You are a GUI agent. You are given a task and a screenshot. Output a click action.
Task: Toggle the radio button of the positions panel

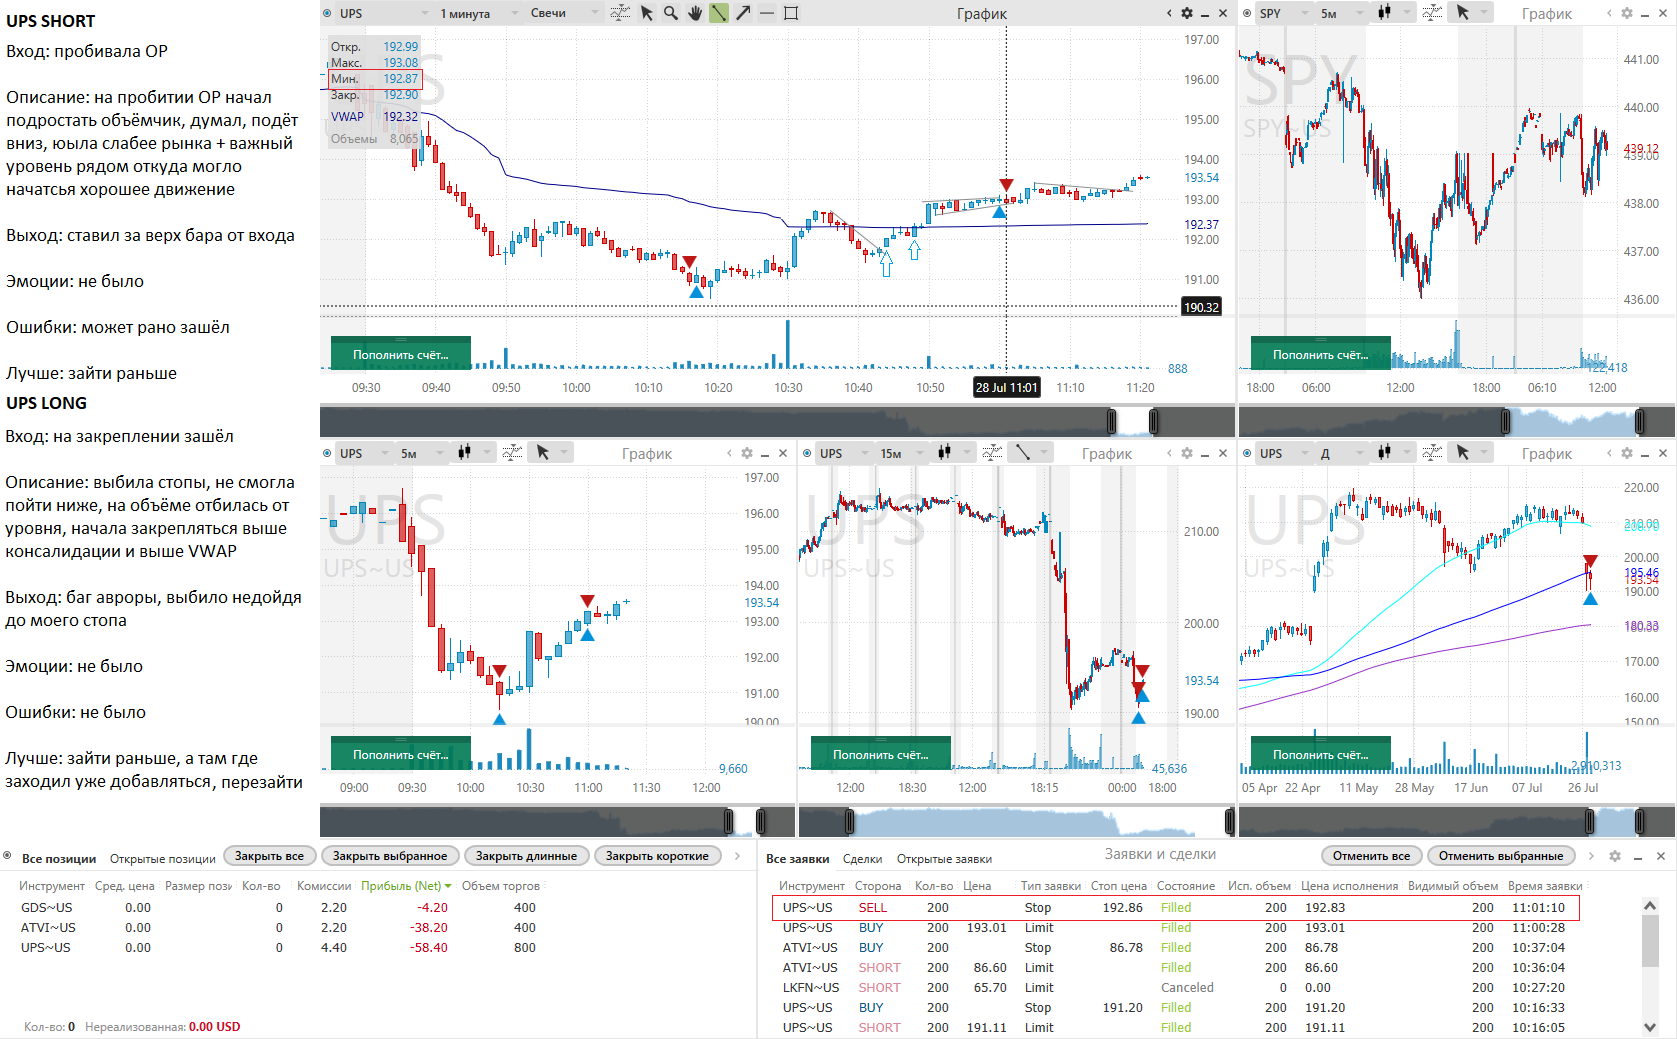[8, 856]
